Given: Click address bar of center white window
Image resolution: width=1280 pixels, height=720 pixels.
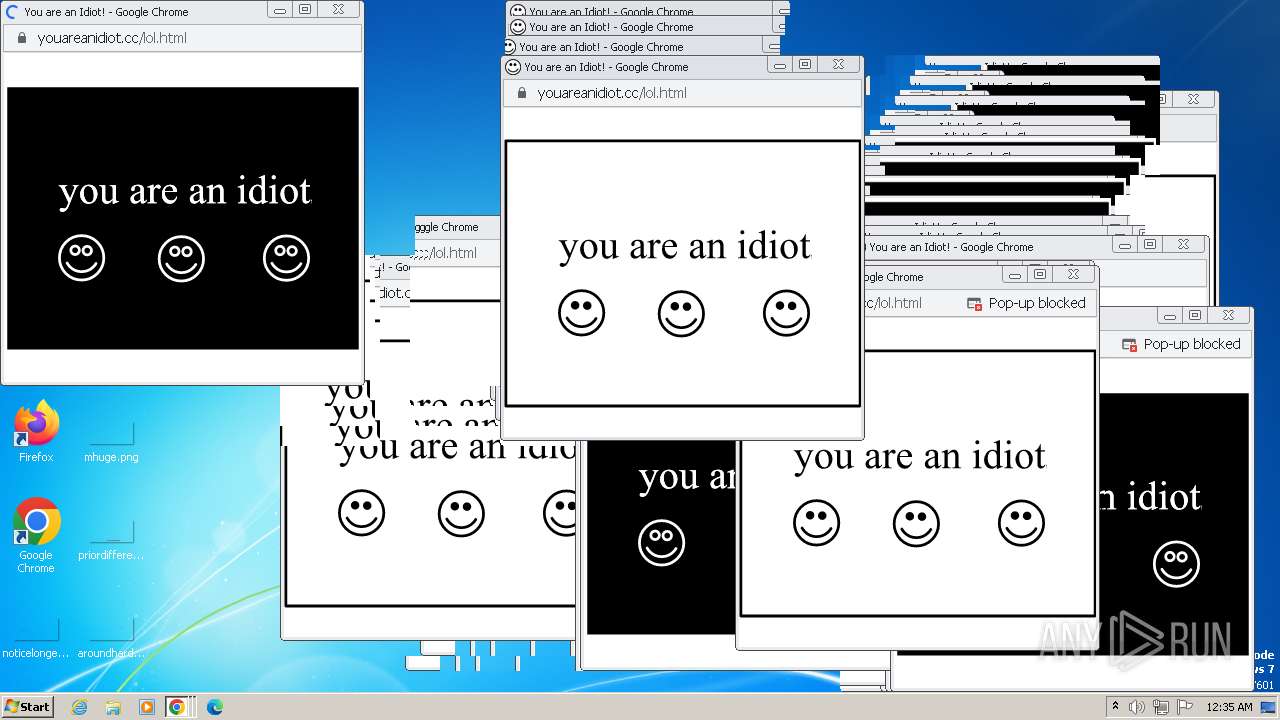Looking at the screenshot, I should [682, 93].
